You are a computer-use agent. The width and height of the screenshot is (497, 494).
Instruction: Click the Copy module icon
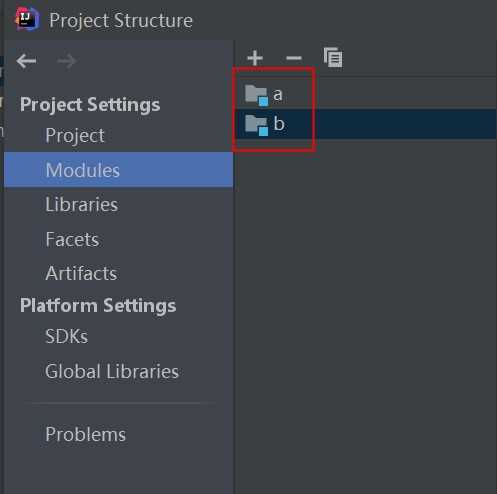333,57
